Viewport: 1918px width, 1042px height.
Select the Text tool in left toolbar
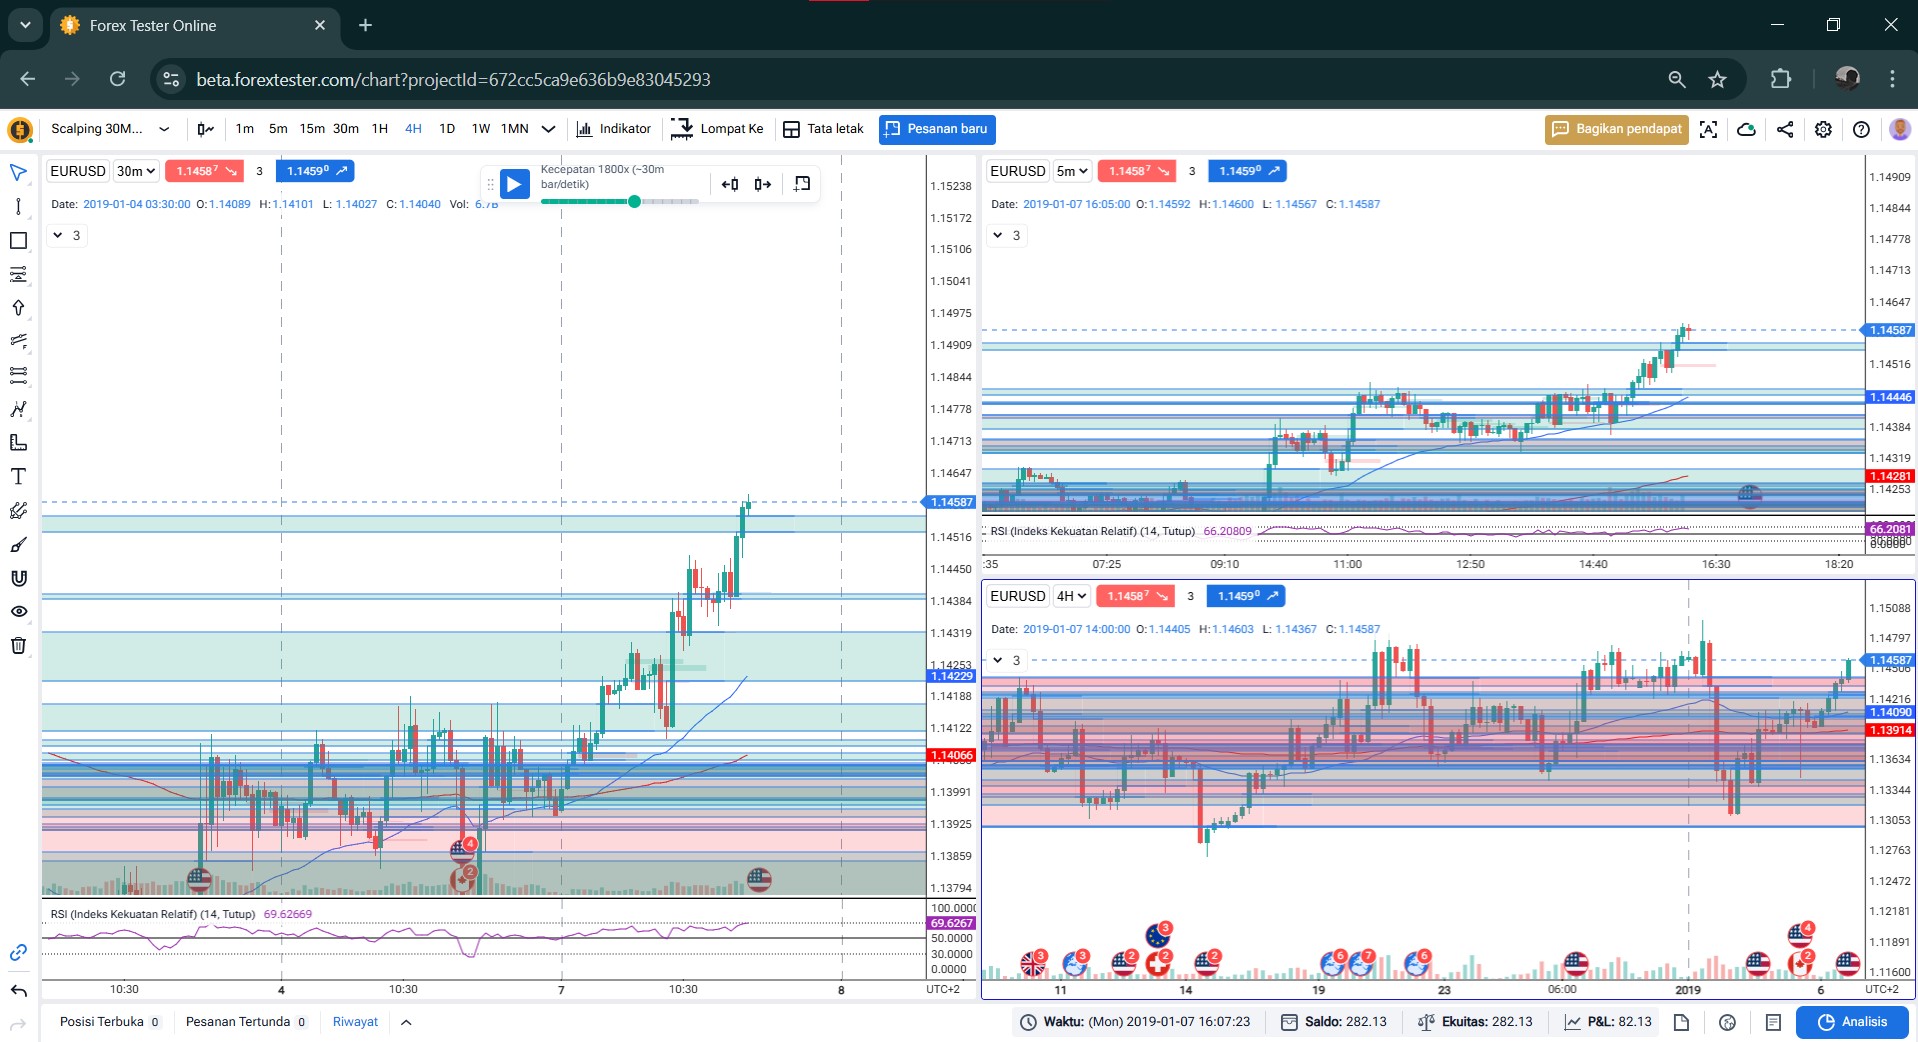click(18, 477)
